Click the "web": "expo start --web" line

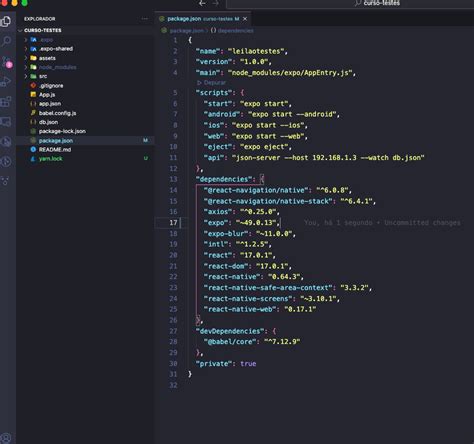pyautogui.click(x=256, y=136)
